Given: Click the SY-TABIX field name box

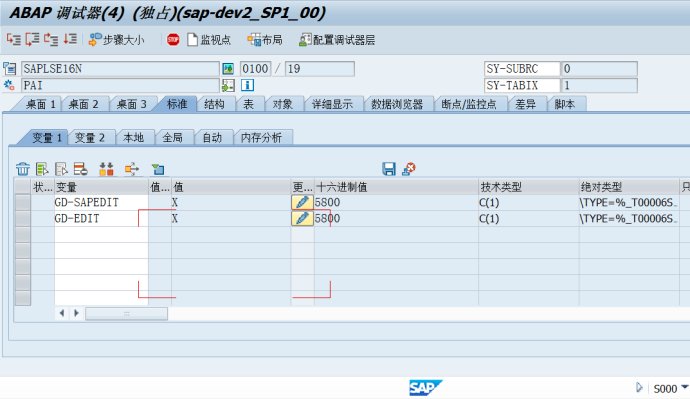Looking at the screenshot, I should [x=521, y=85].
